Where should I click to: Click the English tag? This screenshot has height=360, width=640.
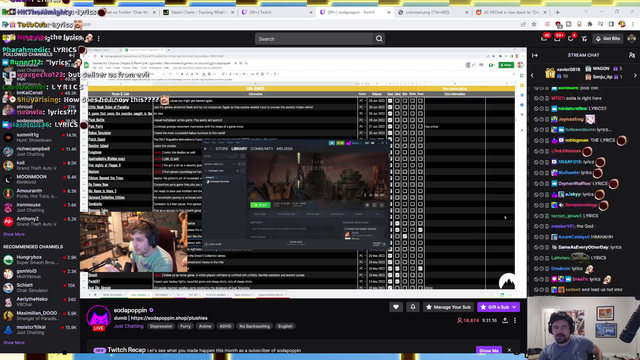coord(285,326)
